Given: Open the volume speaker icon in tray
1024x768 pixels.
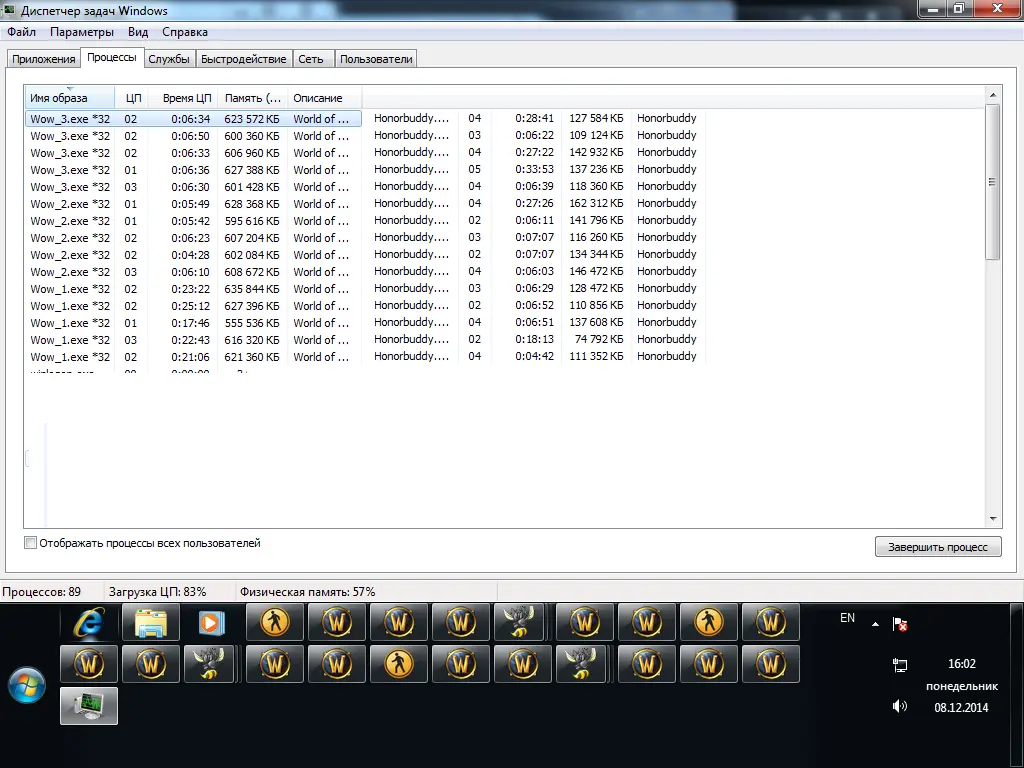Looking at the screenshot, I should [899, 706].
